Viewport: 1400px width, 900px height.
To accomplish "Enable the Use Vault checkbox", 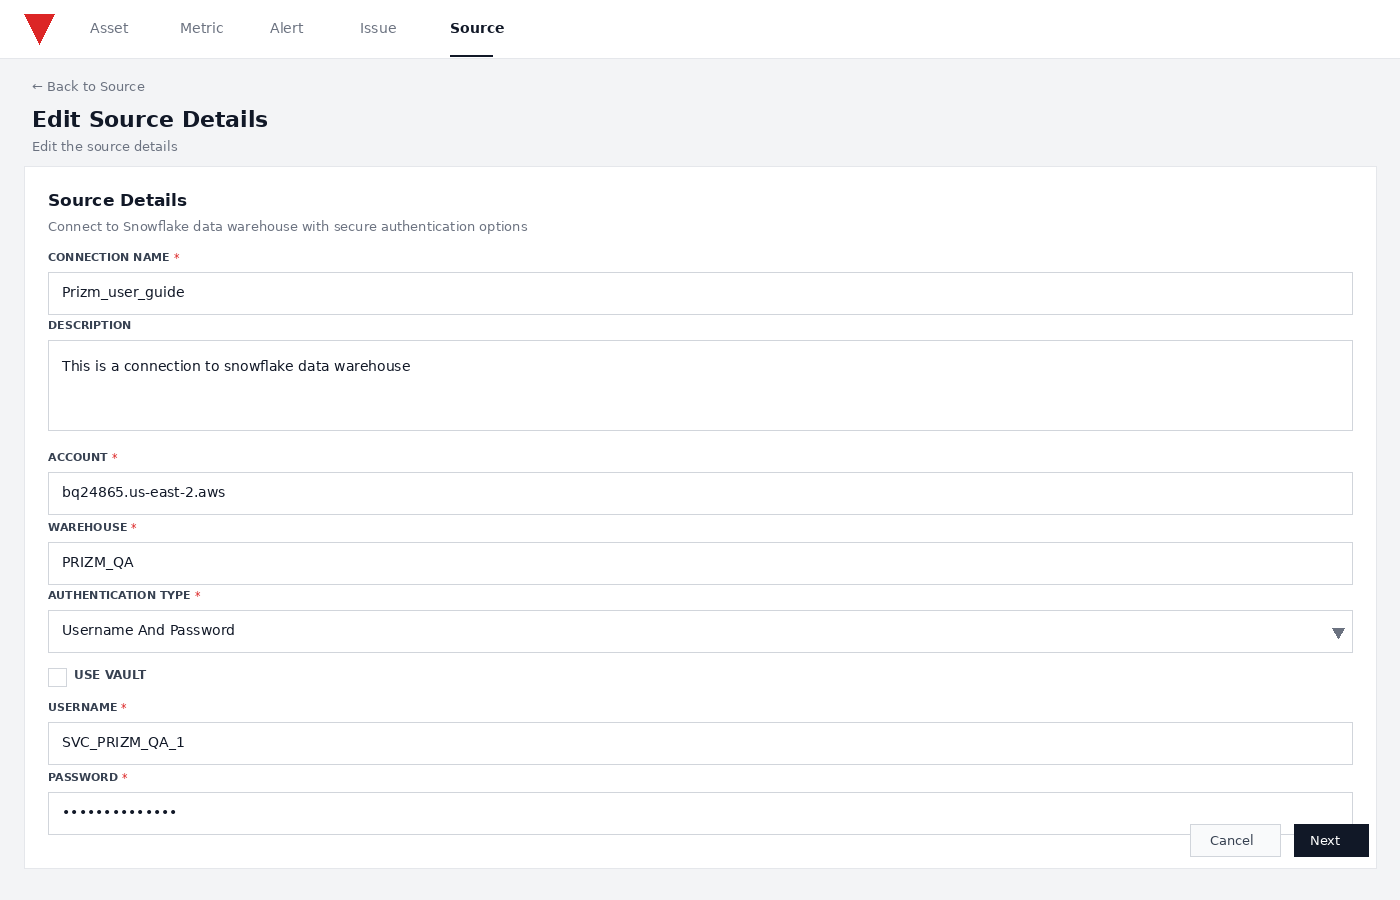I will [x=57, y=677].
